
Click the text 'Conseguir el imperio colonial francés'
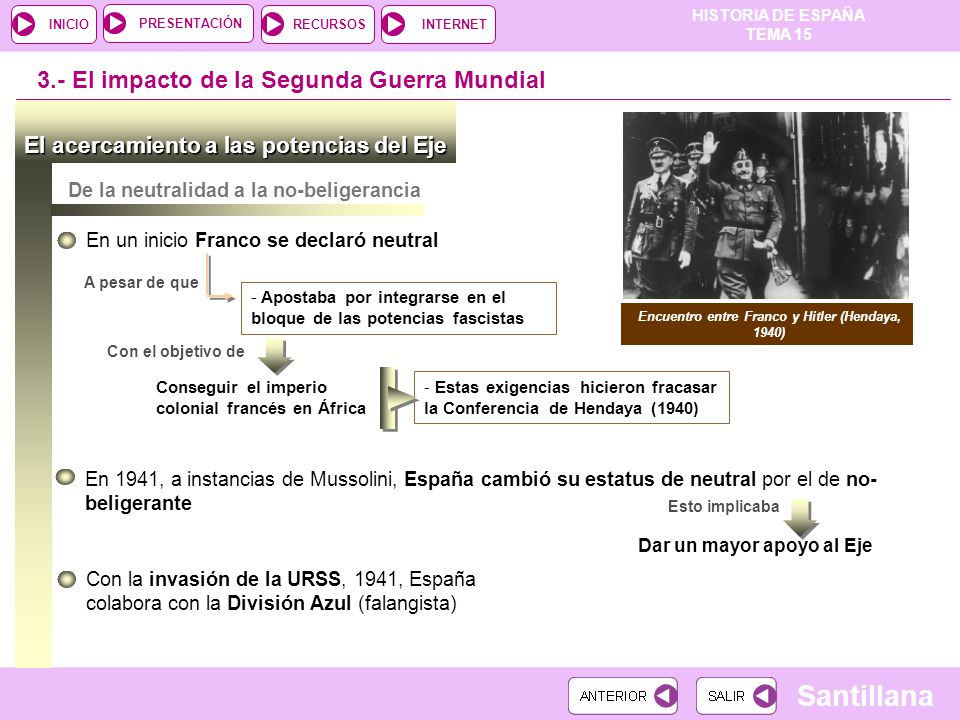261,398
